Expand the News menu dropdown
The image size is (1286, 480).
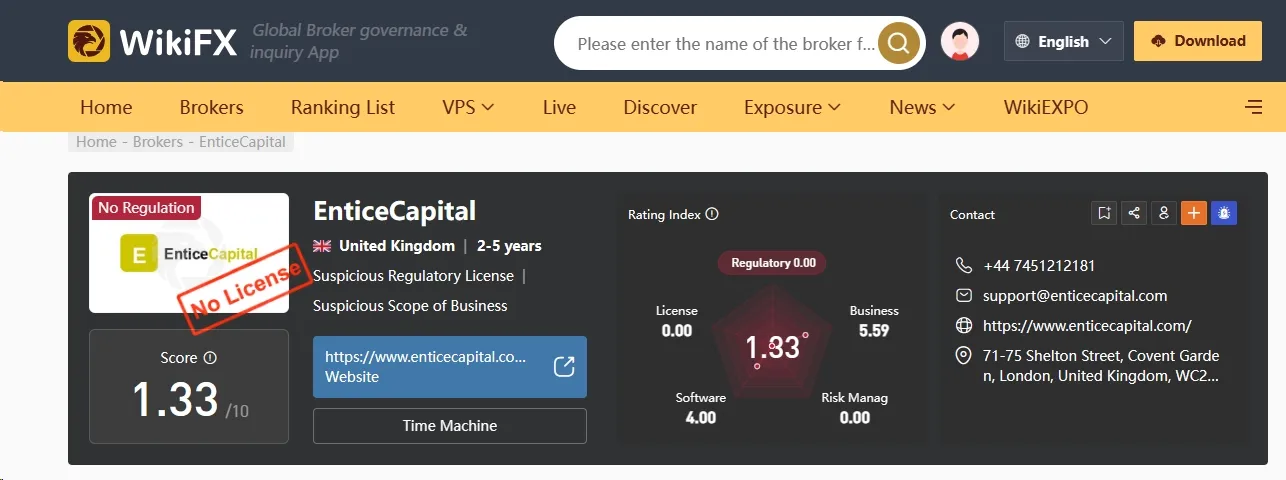tap(922, 107)
